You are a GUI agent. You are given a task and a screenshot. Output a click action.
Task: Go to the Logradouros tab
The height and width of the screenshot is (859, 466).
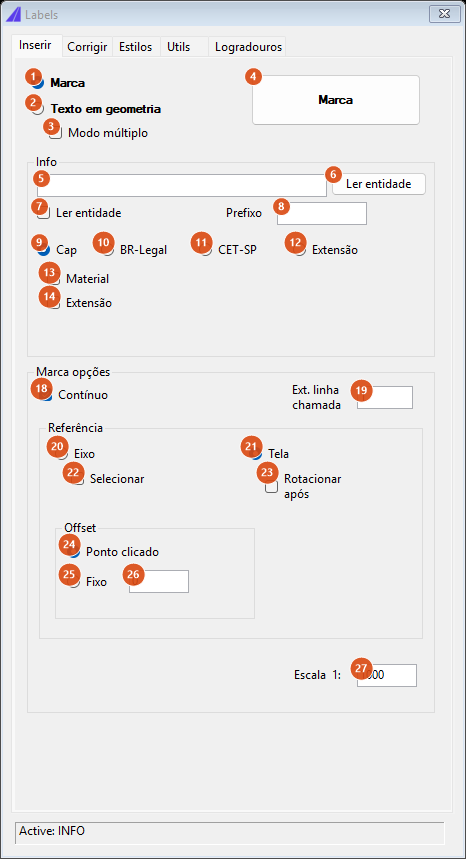click(248, 47)
